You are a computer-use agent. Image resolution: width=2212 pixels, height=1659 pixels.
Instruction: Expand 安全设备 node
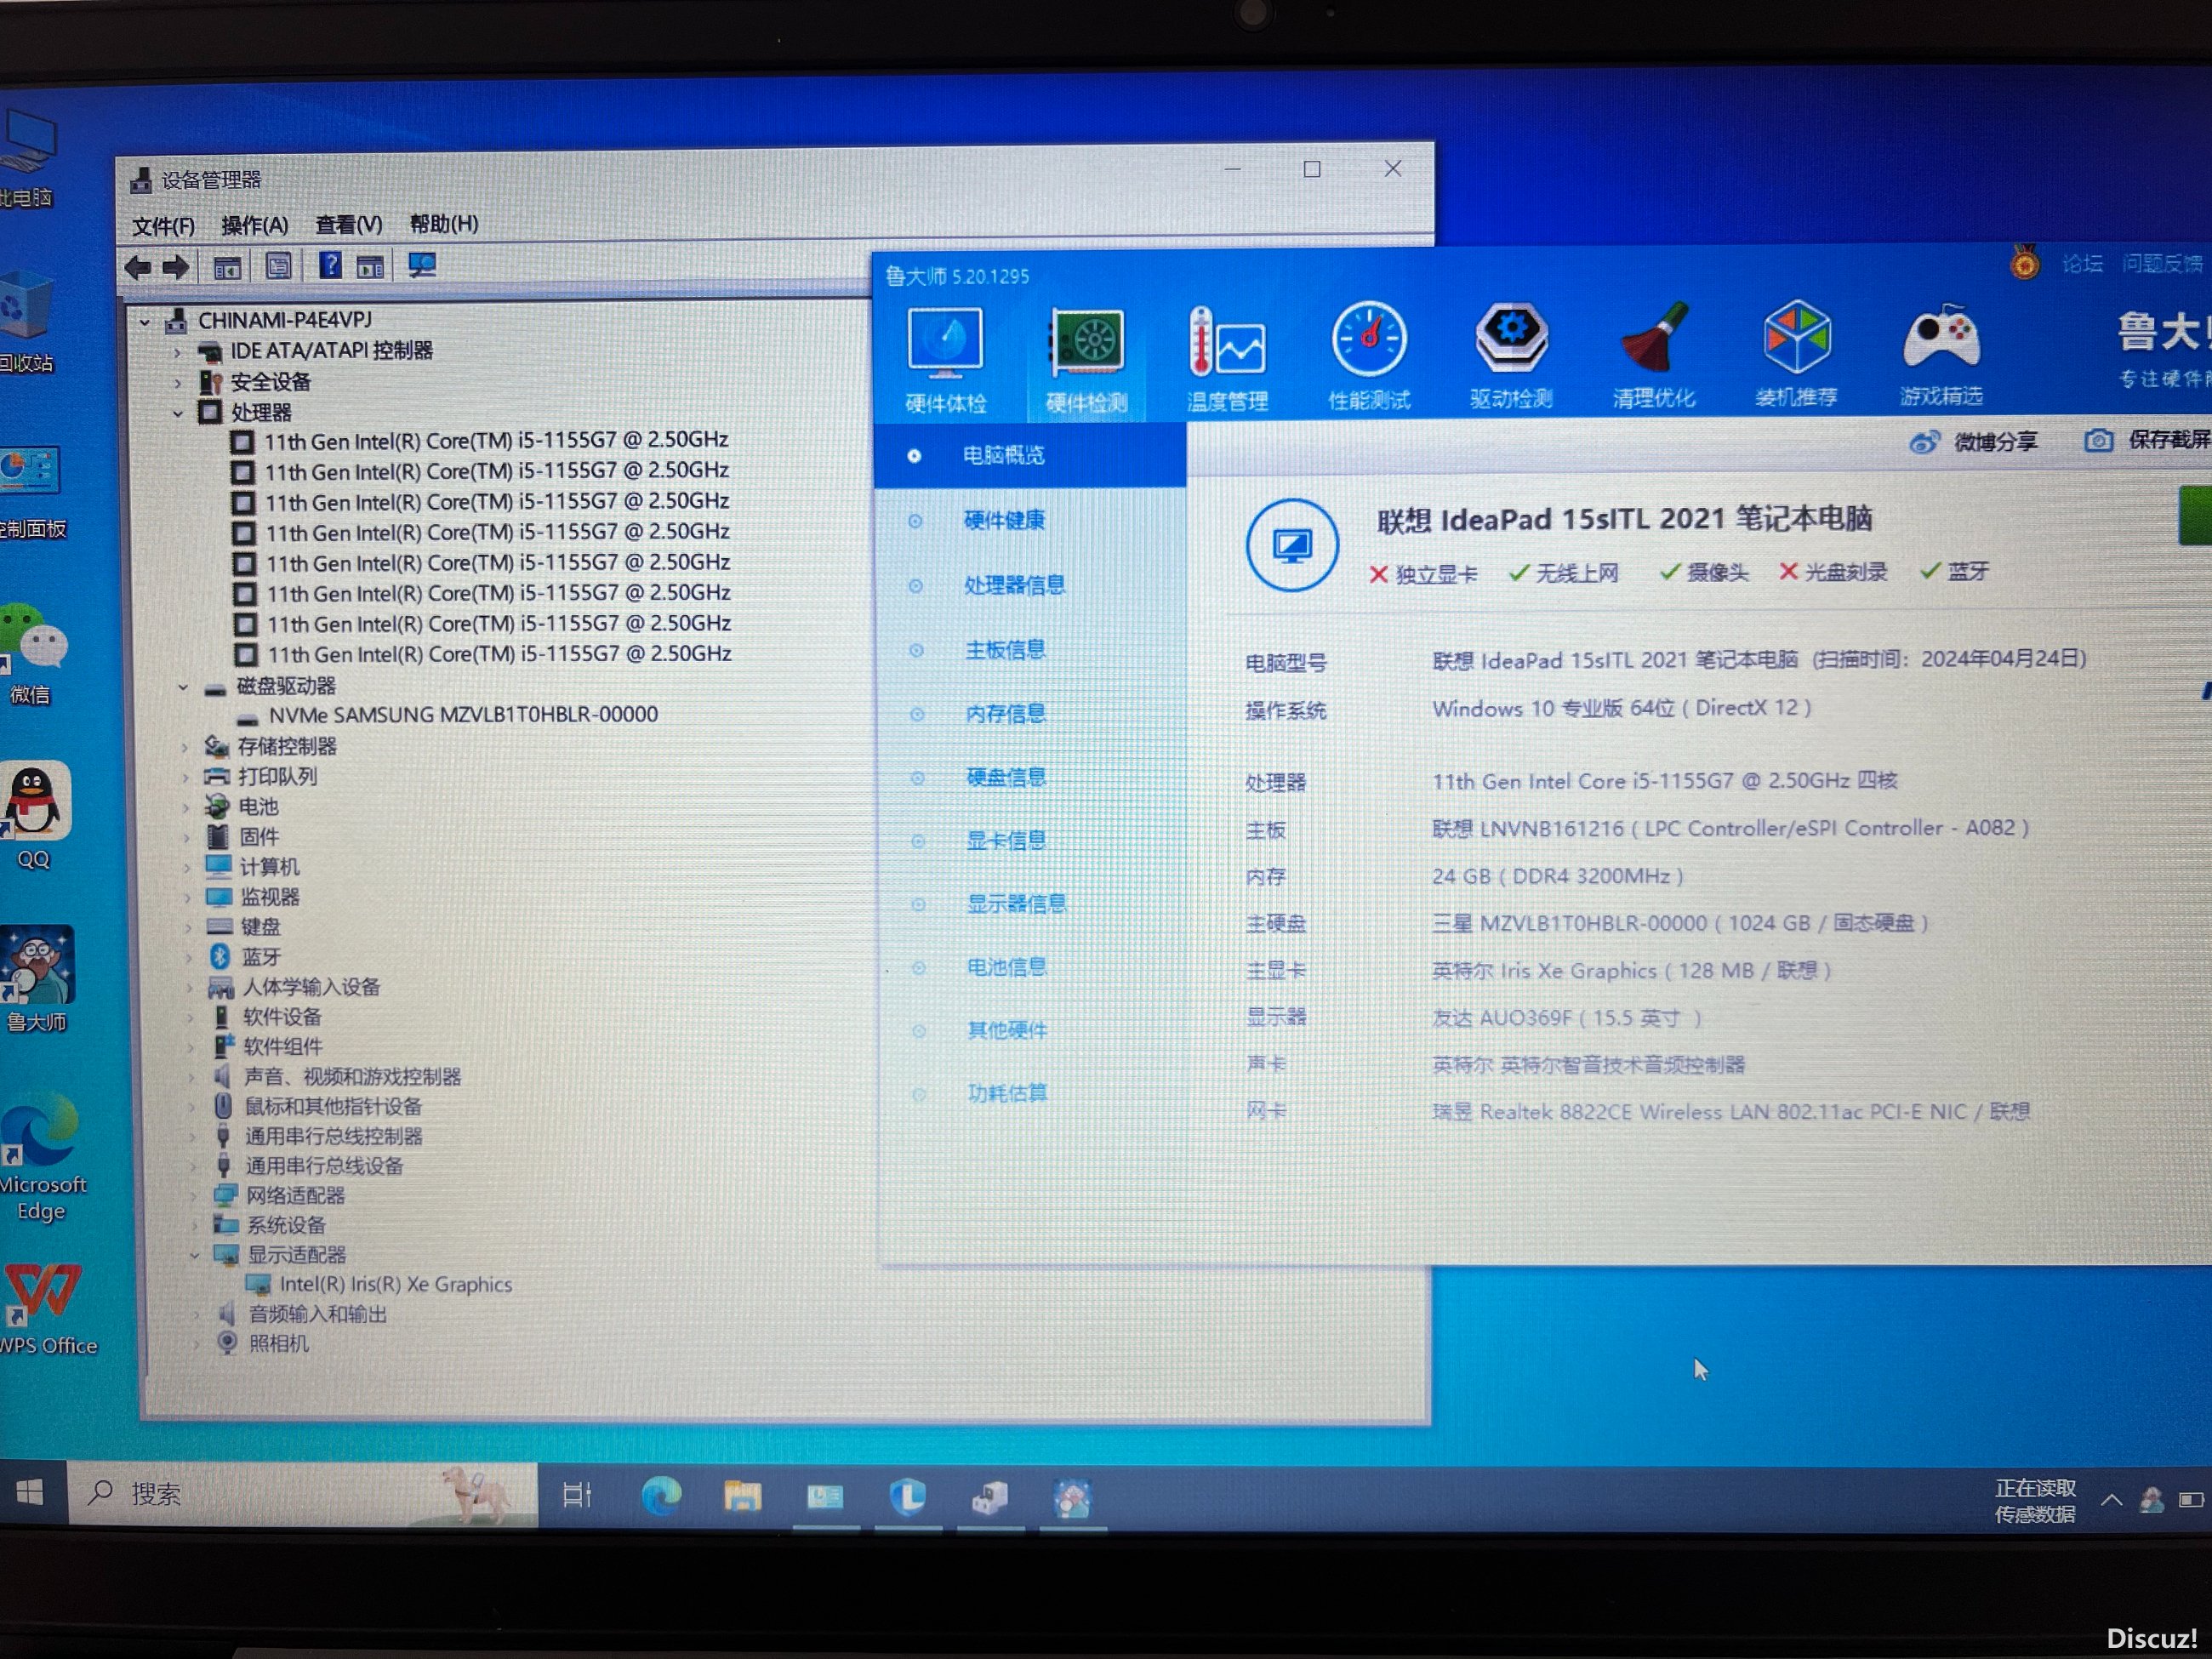point(177,383)
